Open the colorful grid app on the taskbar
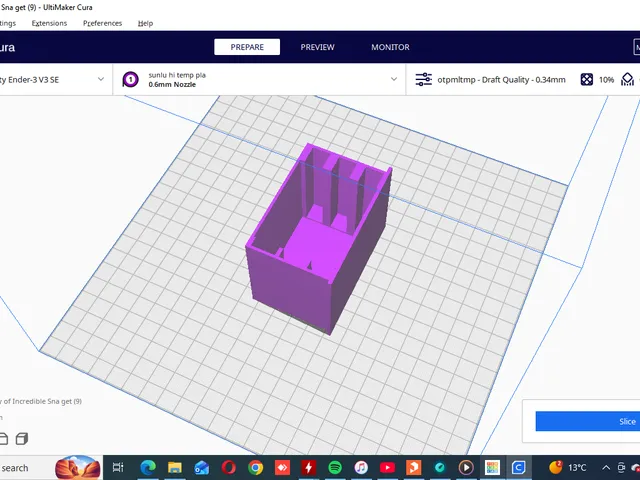Screen dimensions: 640x480 coord(492,467)
